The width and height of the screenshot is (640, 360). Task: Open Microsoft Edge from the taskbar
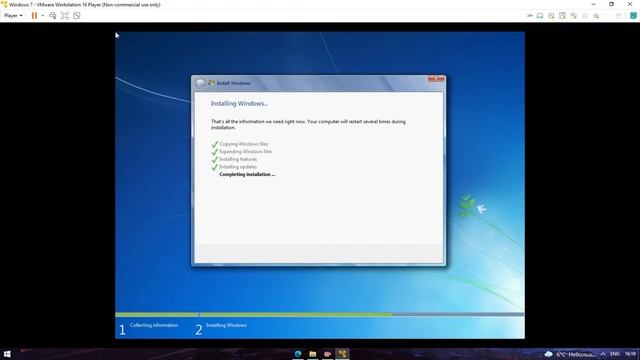click(298, 354)
